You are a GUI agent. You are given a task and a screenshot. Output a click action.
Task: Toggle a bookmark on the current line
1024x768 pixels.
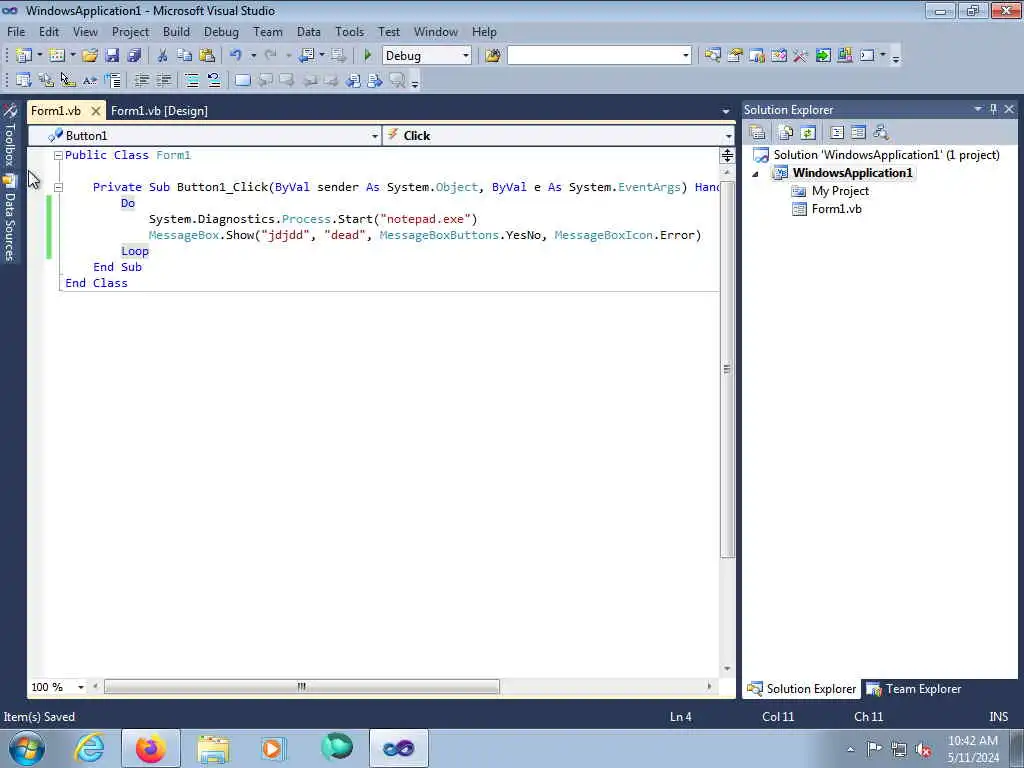(242, 80)
